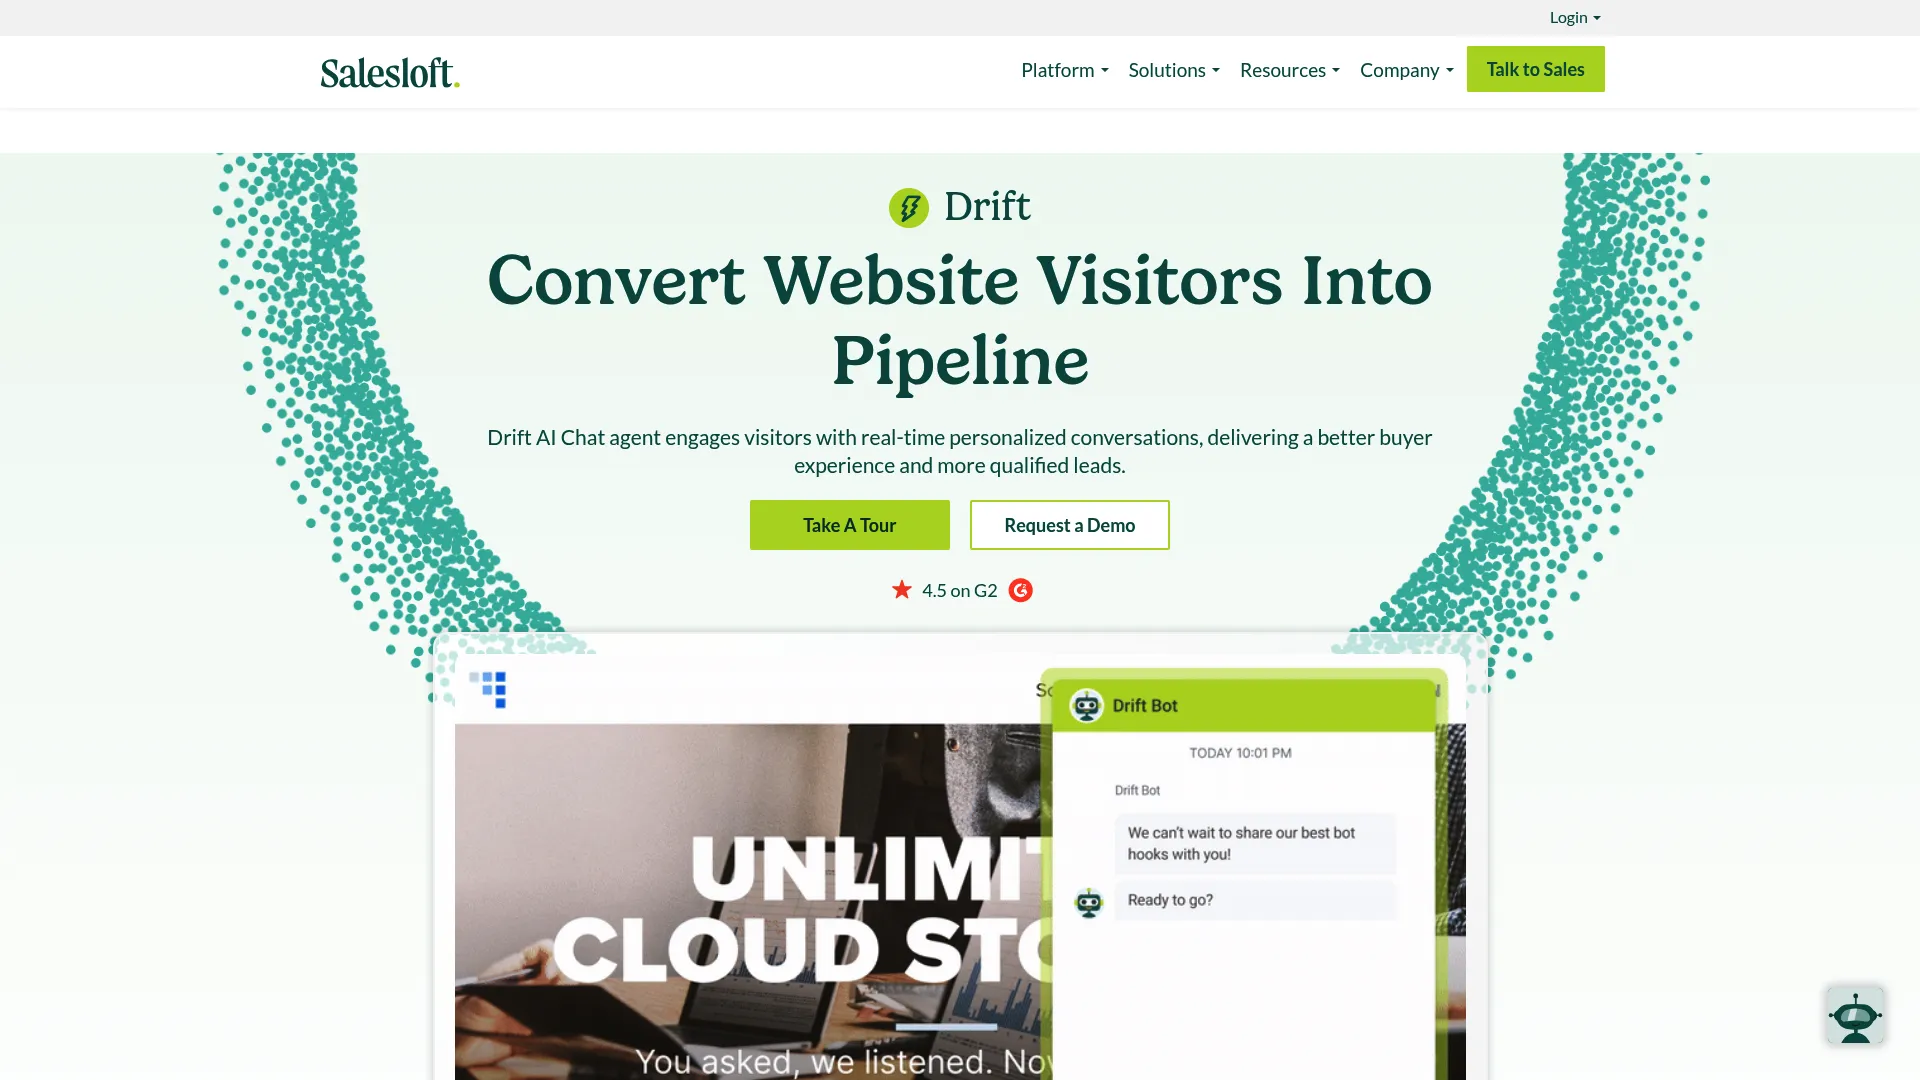This screenshot has width=1920, height=1080.
Task: Click the video progress bar in demo
Action: (x=946, y=1026)
